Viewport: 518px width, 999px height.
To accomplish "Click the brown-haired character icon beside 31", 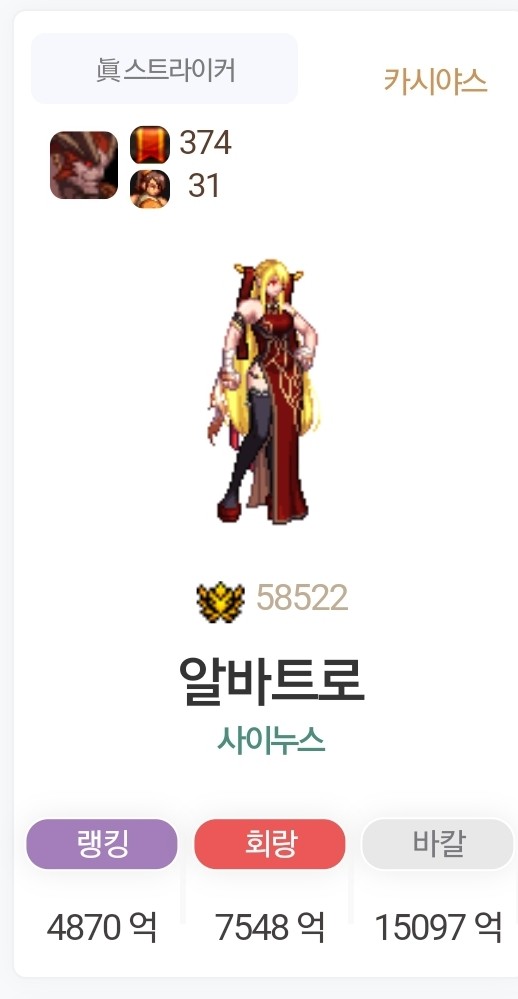I will click(150, 189).
